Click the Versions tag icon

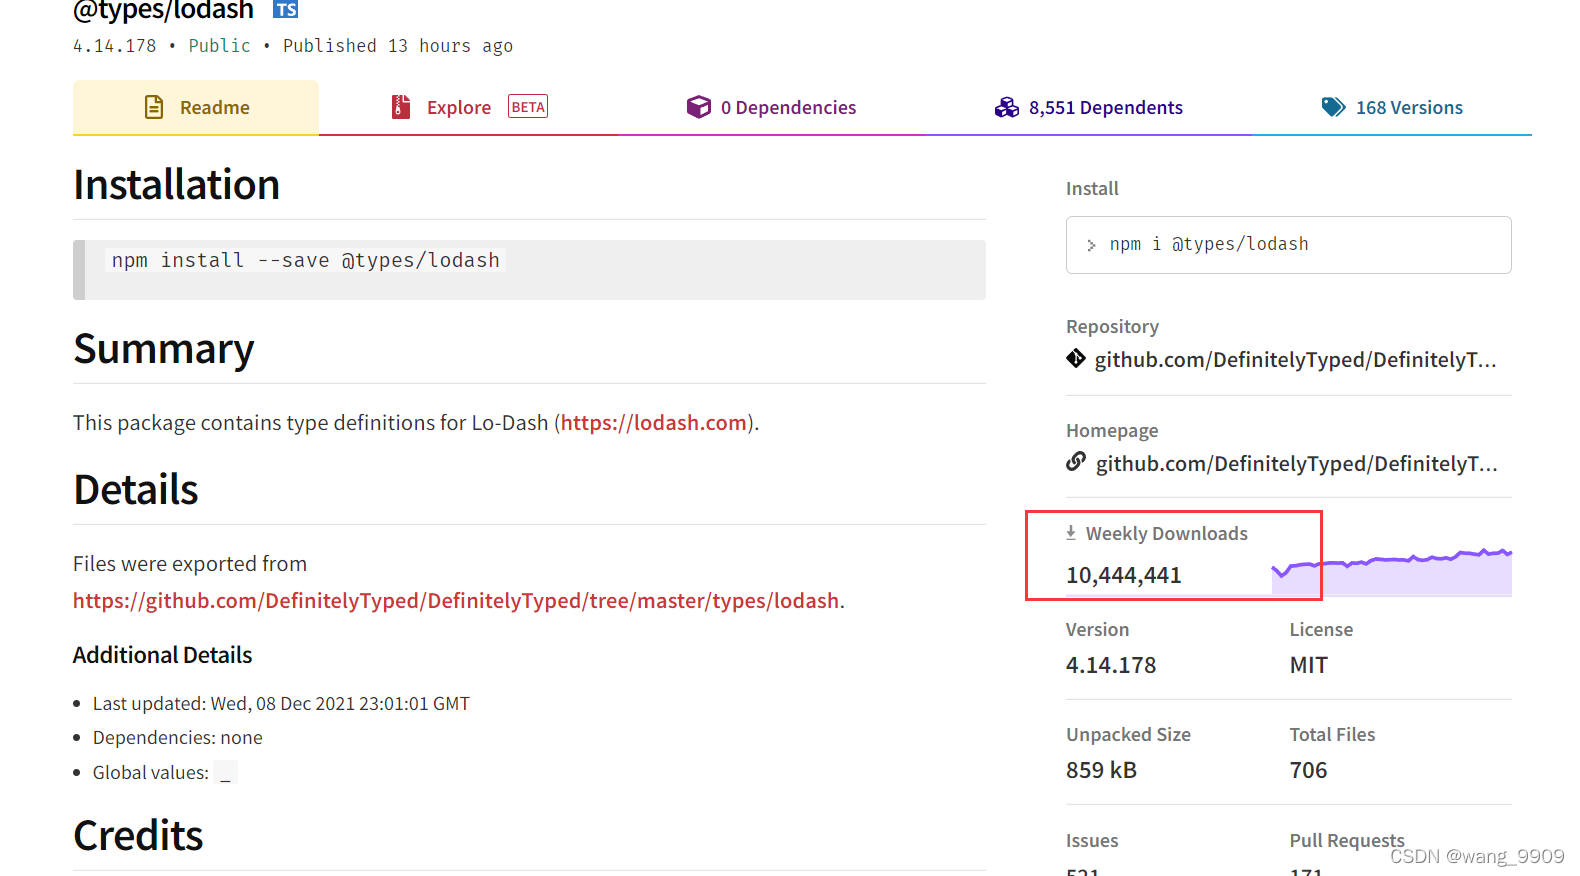click(1334, 107)
